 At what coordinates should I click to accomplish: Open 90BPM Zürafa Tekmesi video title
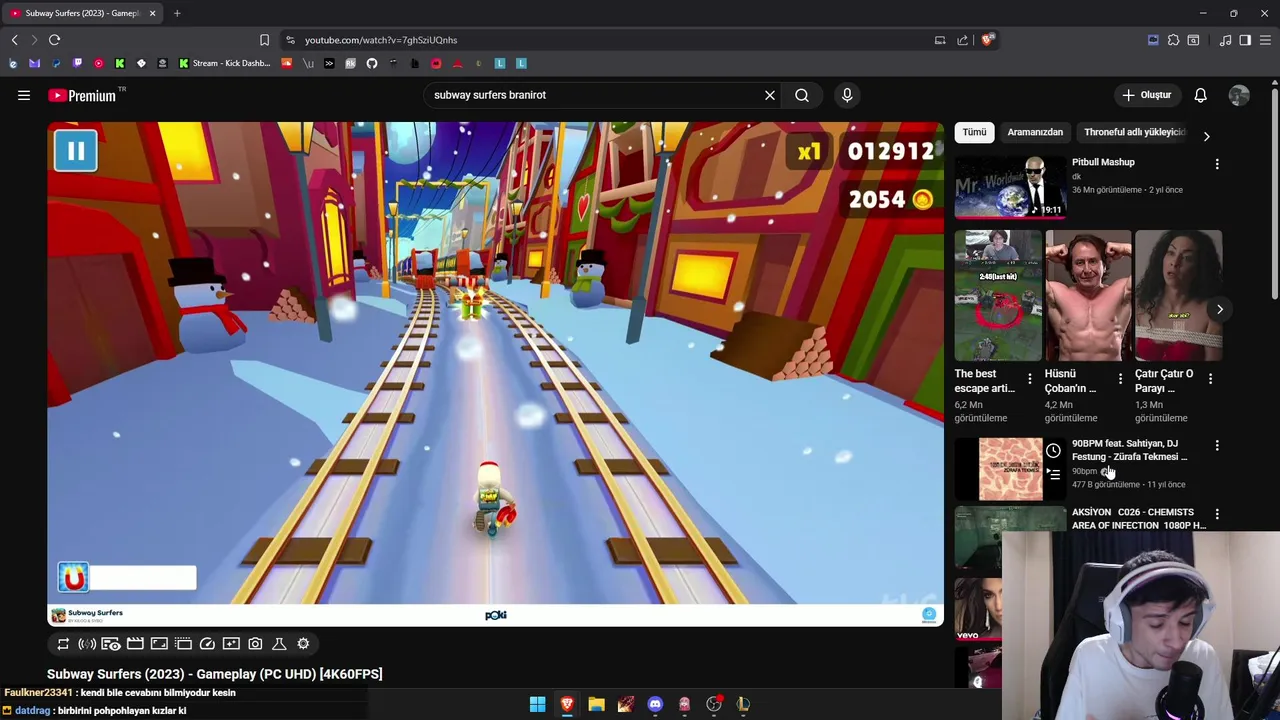tap(1130, 450)
